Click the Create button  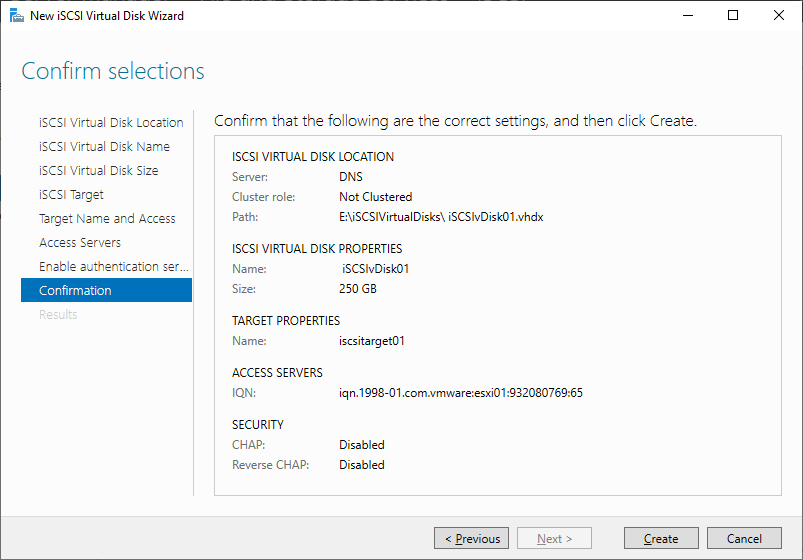[661, 538]
